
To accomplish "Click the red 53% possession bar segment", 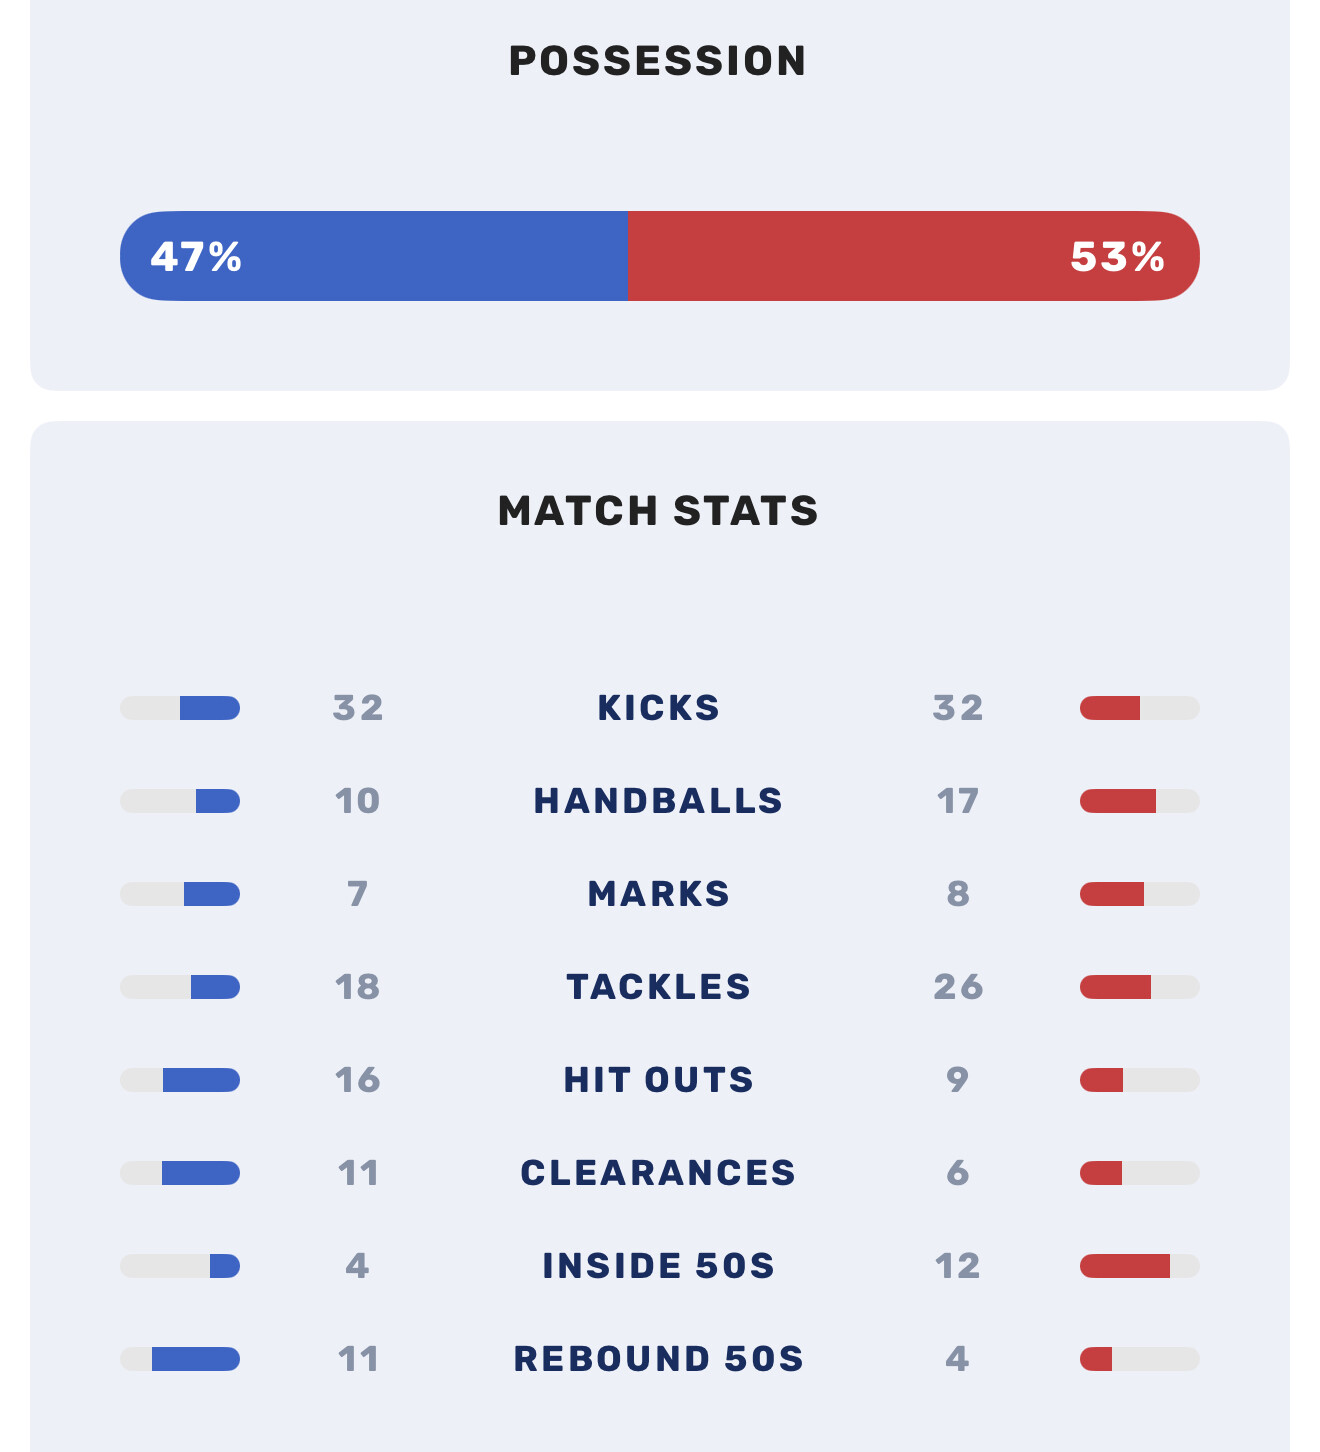I will pos(912,256).
